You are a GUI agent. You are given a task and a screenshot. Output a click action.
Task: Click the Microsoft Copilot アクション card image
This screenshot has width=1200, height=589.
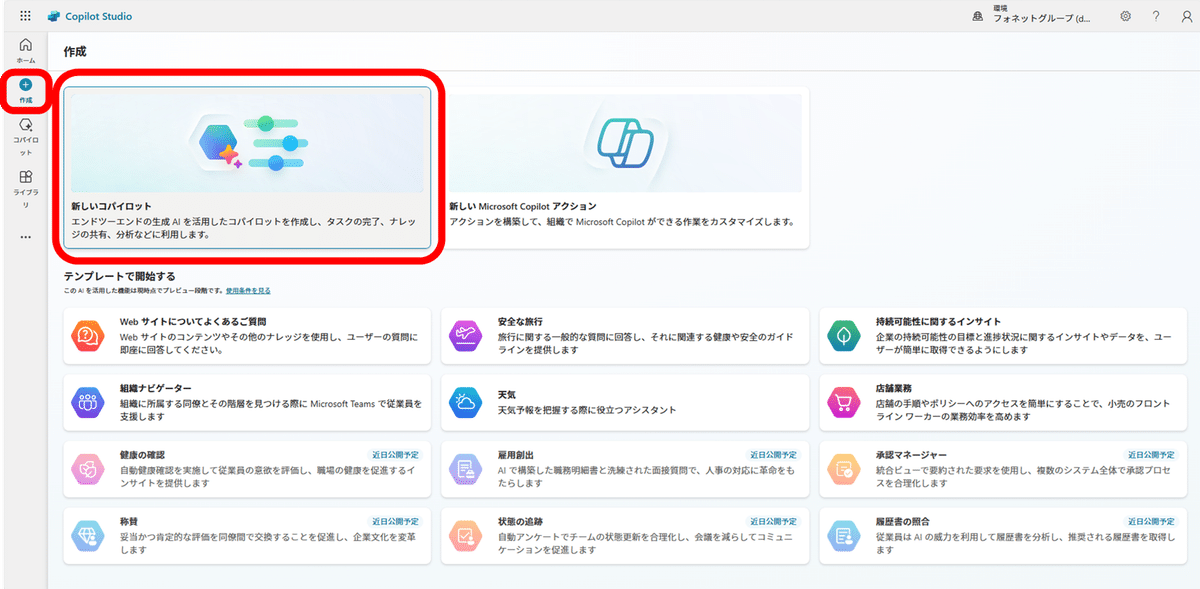[625, 141]
